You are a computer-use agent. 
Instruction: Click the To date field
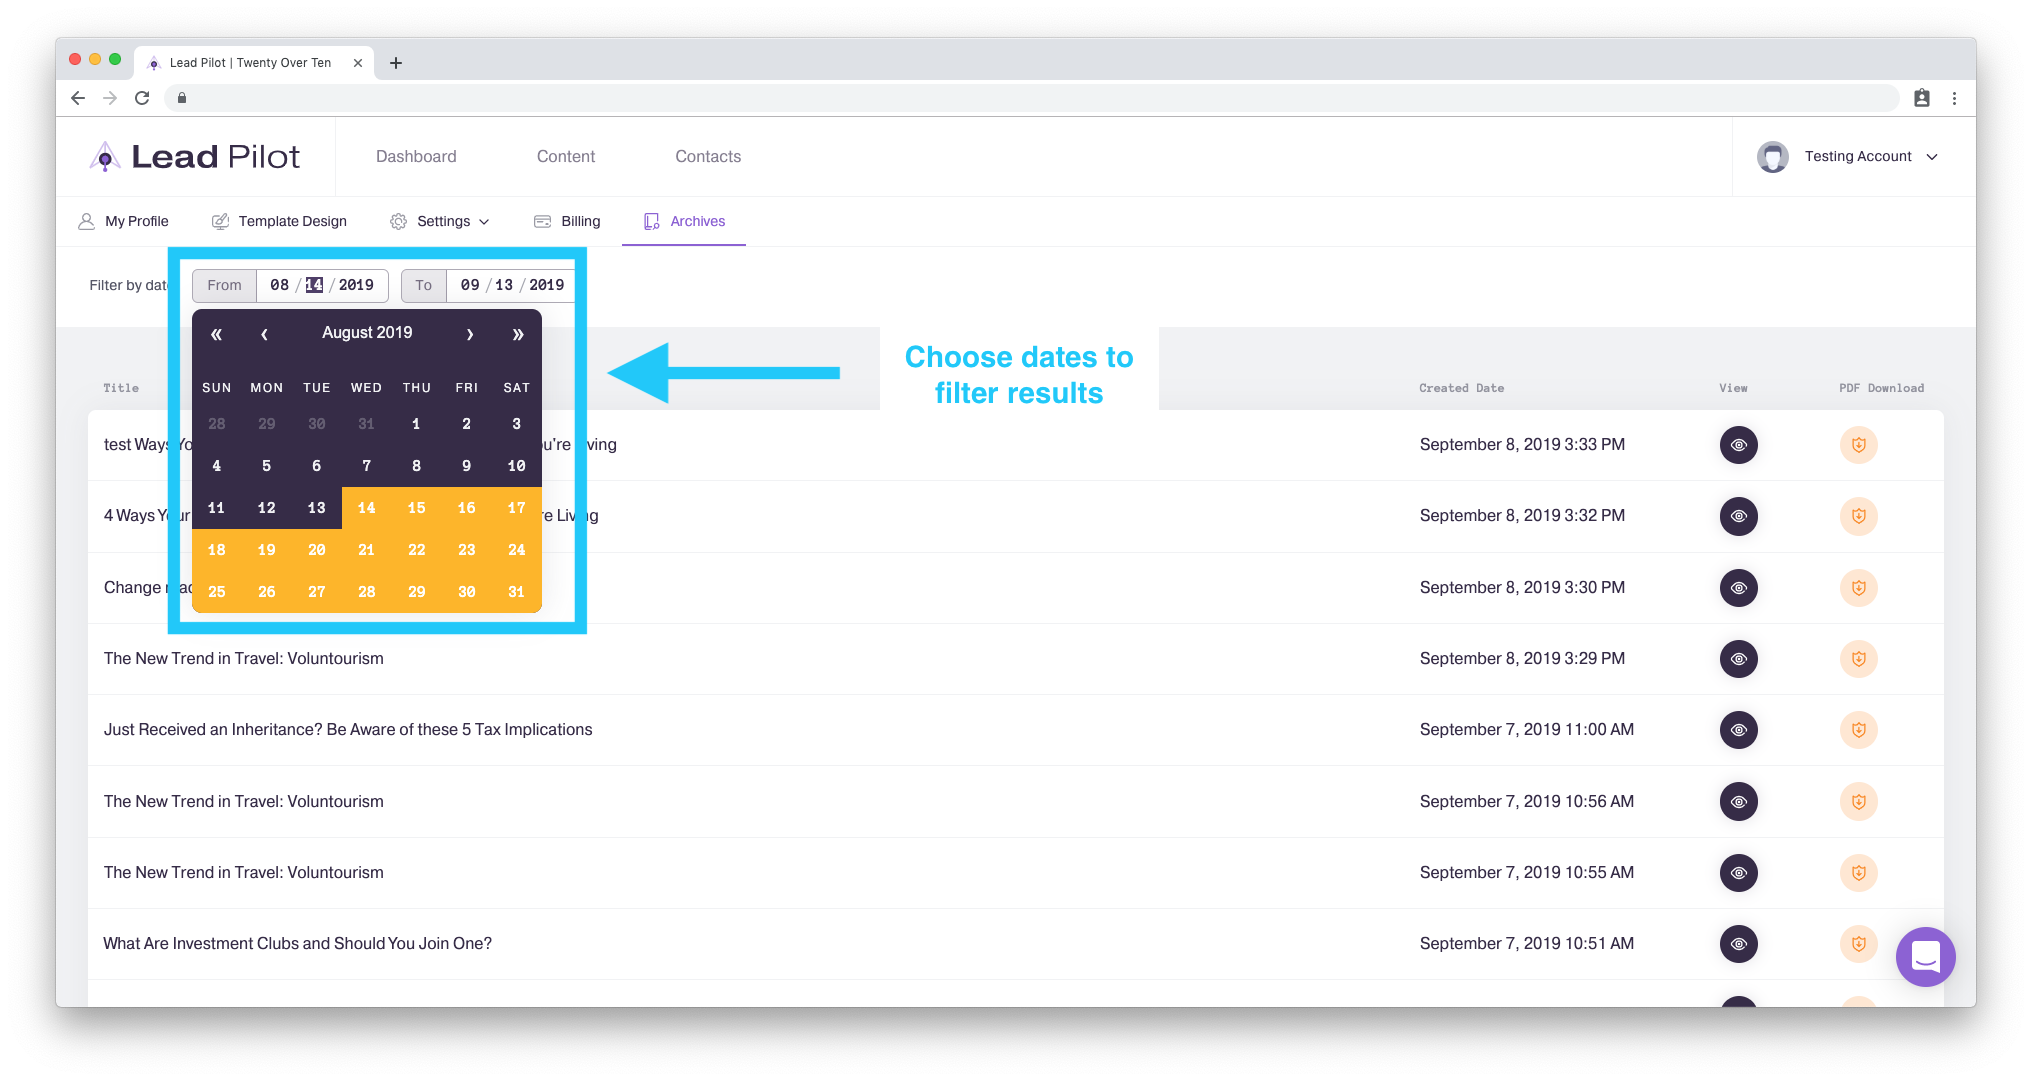[x=510, y=285]
